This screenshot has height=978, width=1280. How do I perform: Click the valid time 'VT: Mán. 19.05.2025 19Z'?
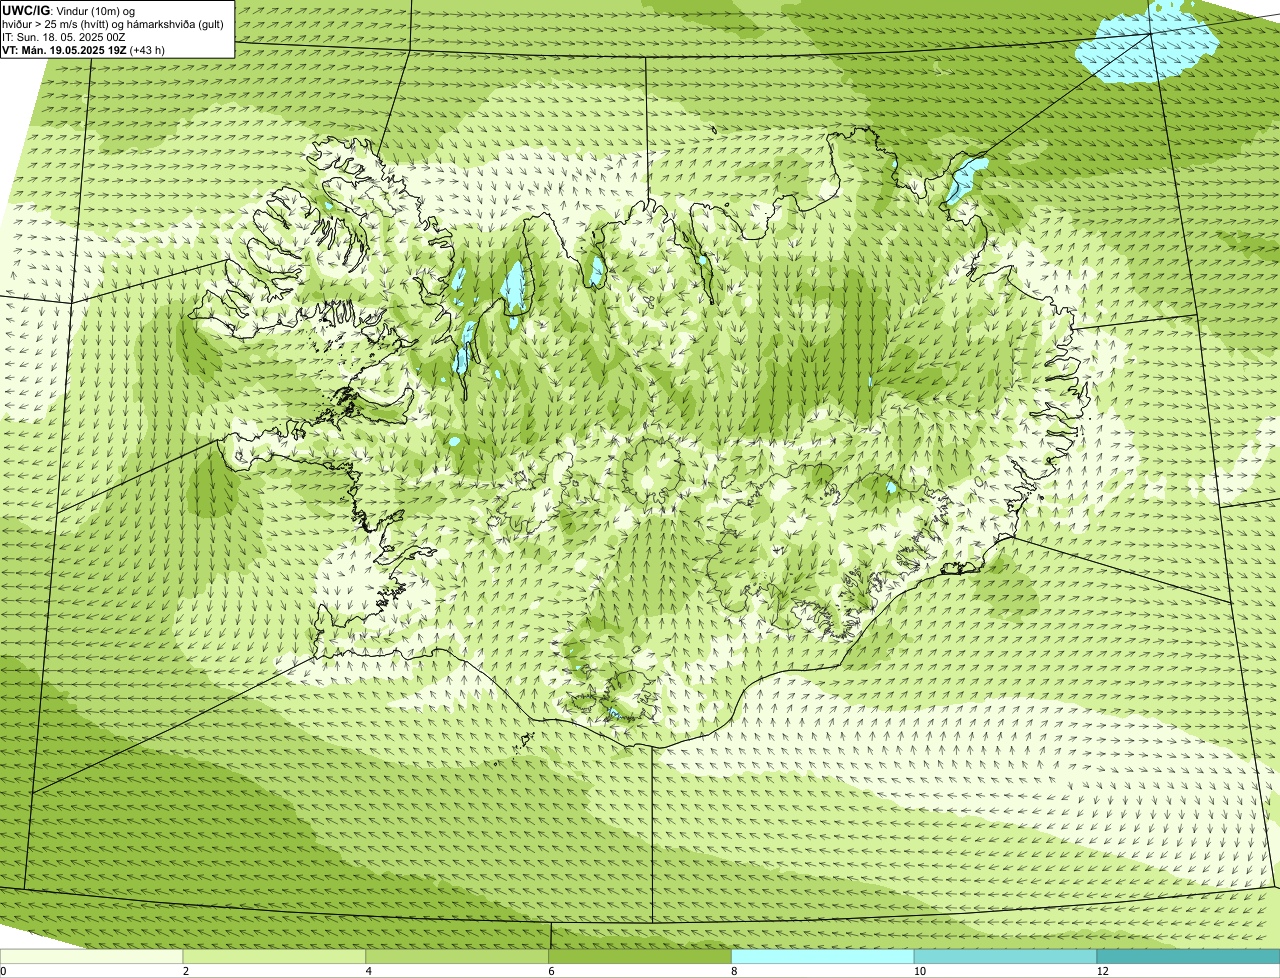pos(64,49)
